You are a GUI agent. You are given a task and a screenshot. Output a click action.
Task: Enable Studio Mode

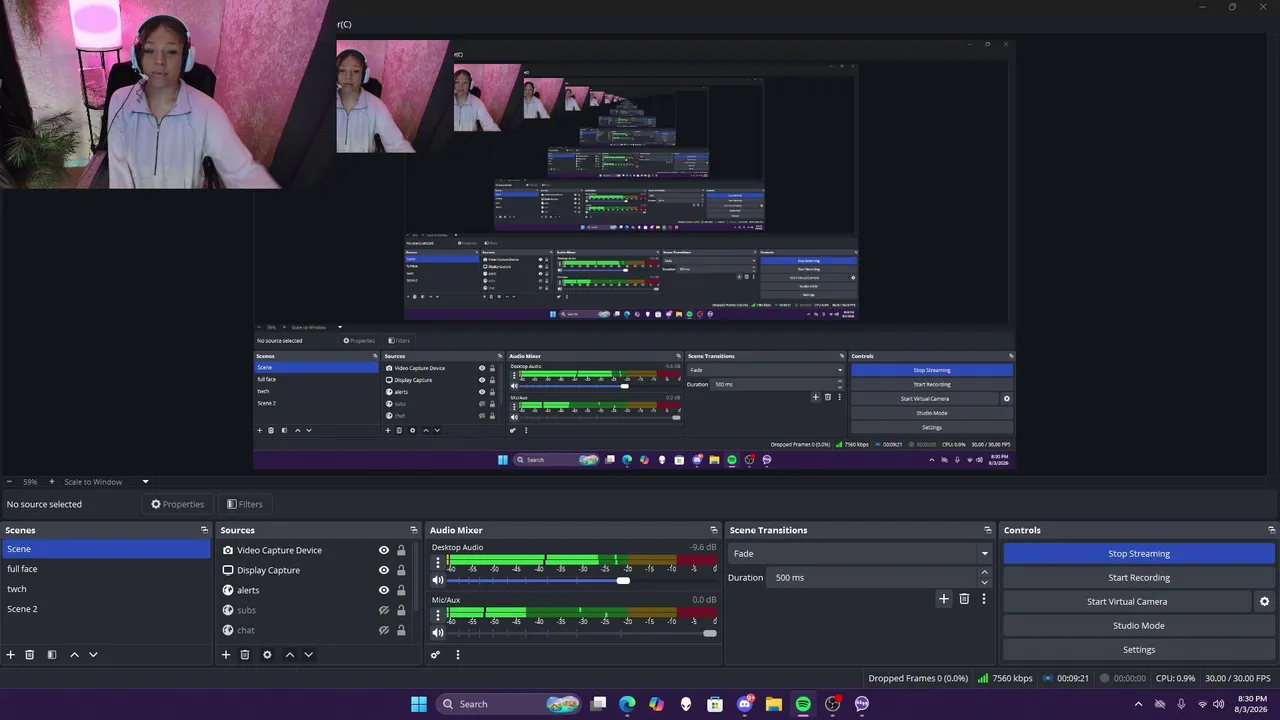click(1139, 626)
